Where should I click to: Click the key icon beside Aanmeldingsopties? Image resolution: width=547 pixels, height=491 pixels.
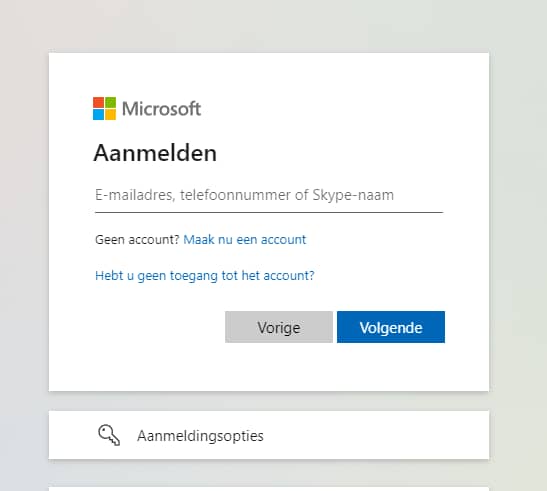pos(109,435)
